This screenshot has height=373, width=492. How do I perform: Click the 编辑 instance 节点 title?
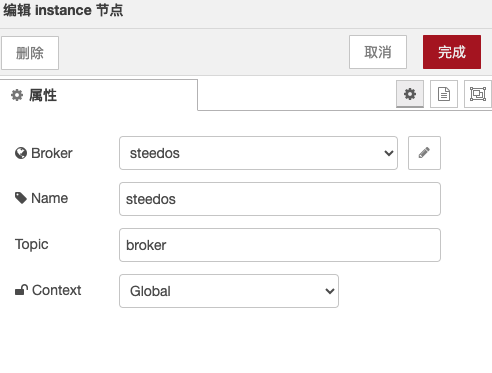(63, 10)
